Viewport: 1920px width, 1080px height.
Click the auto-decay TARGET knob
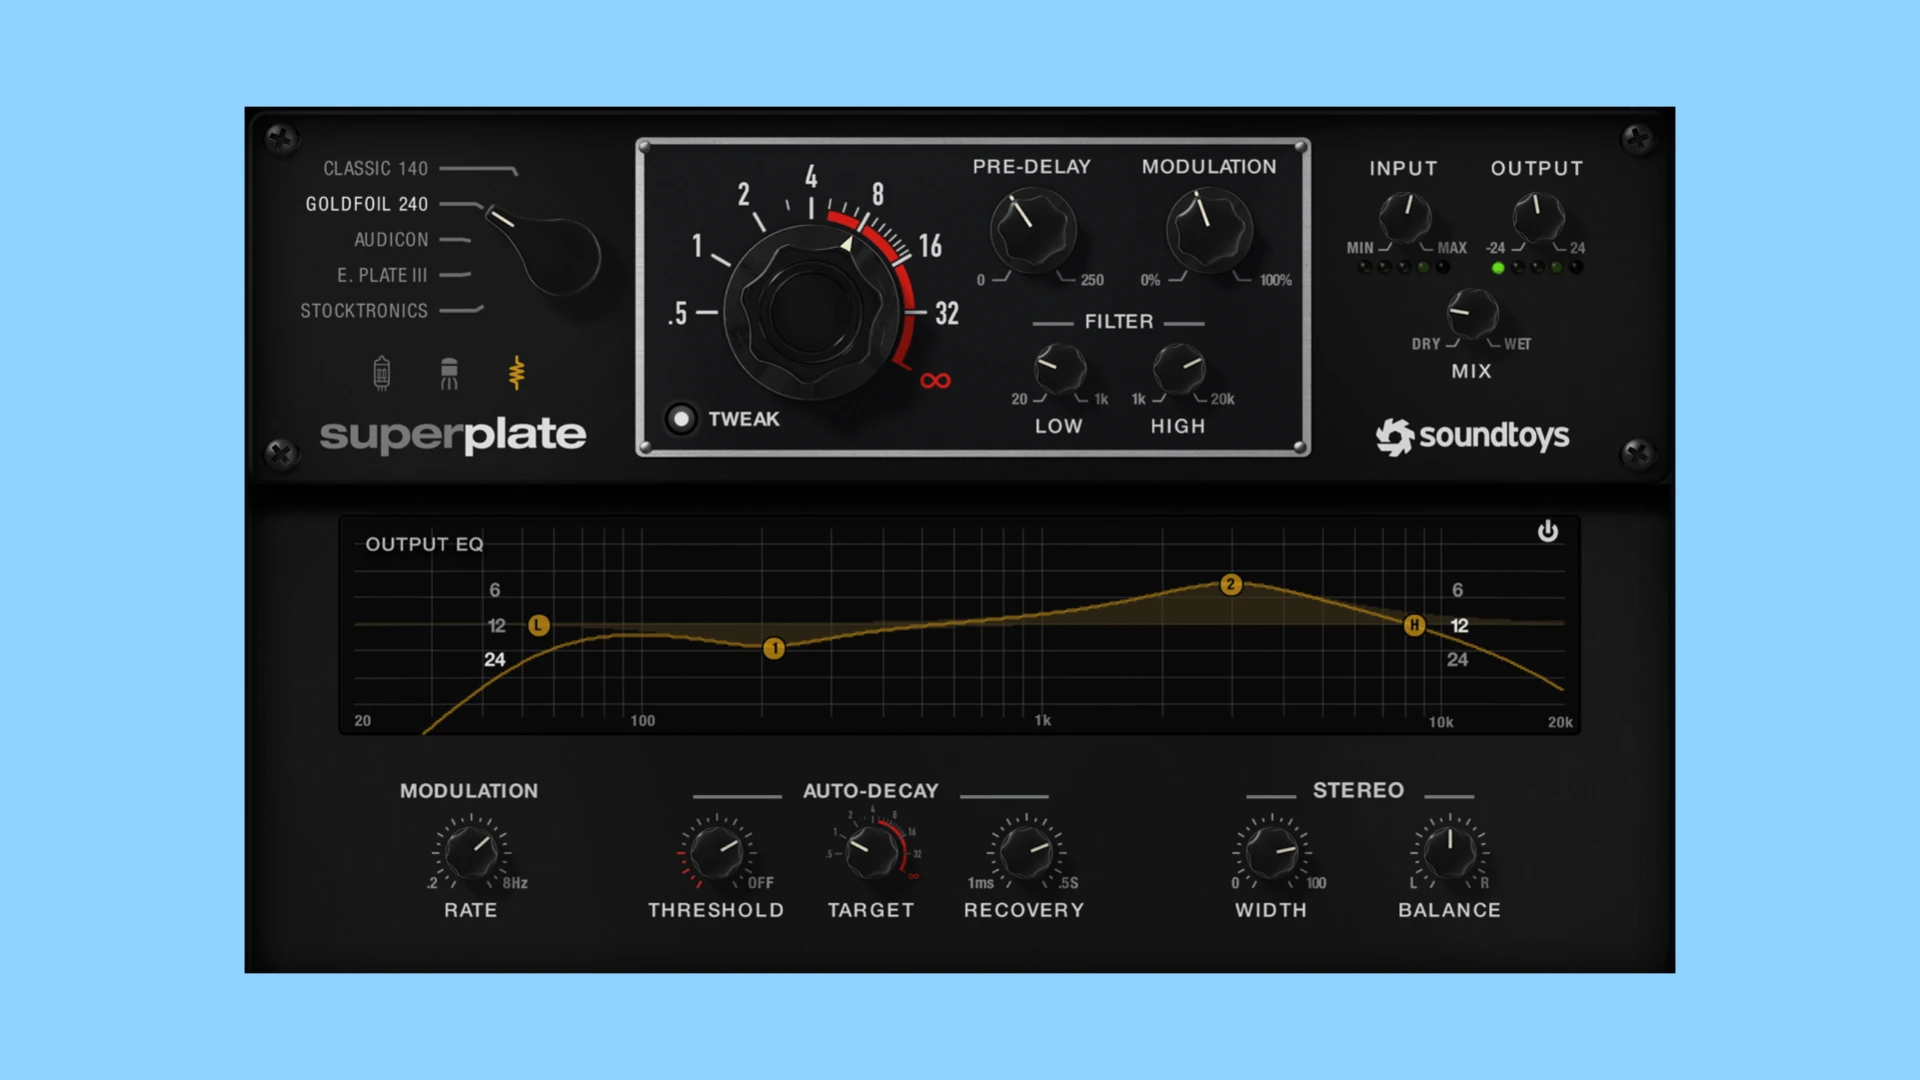872,852
